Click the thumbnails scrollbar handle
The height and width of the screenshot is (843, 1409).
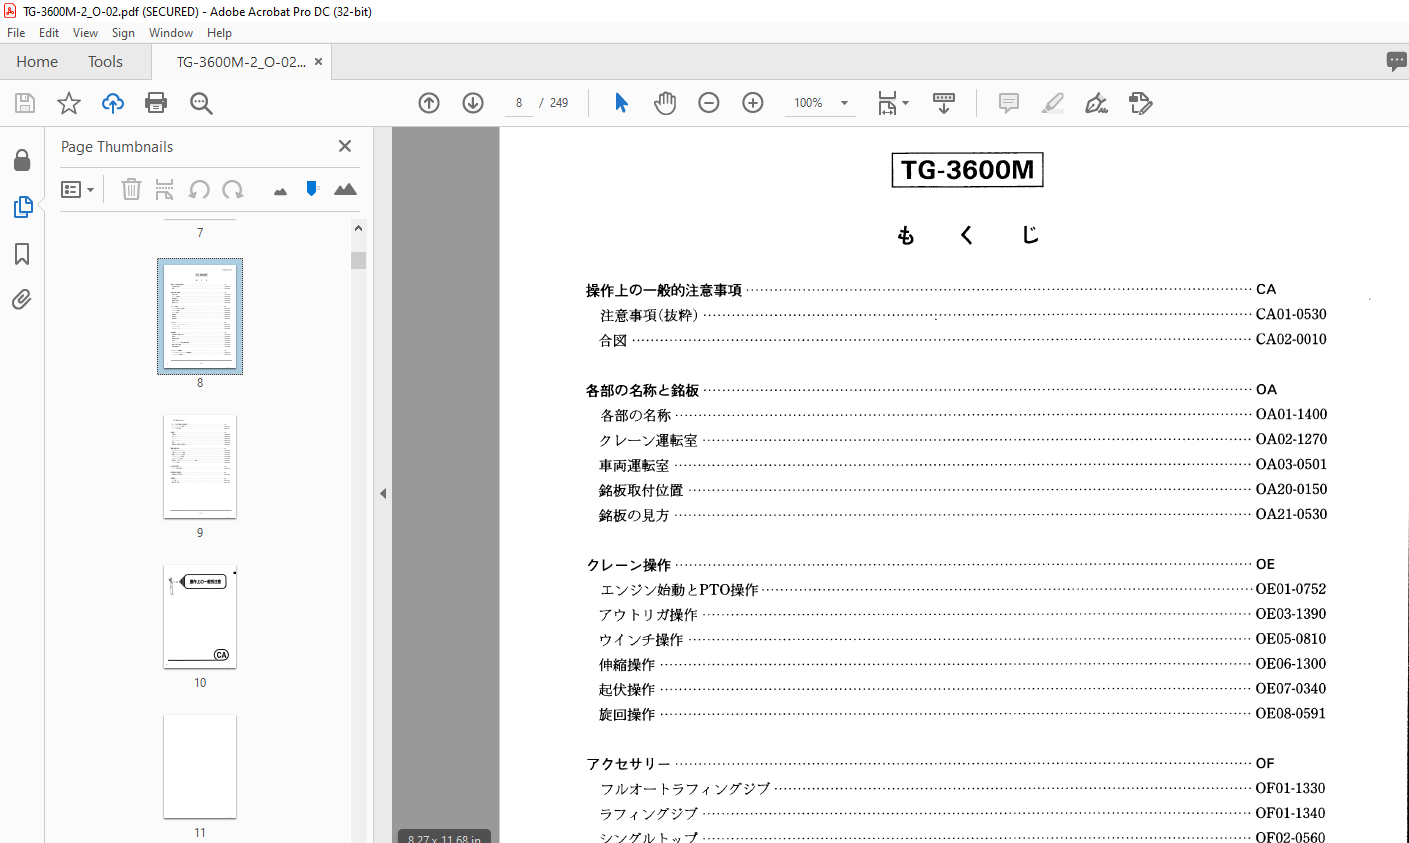tap(358, 260)
